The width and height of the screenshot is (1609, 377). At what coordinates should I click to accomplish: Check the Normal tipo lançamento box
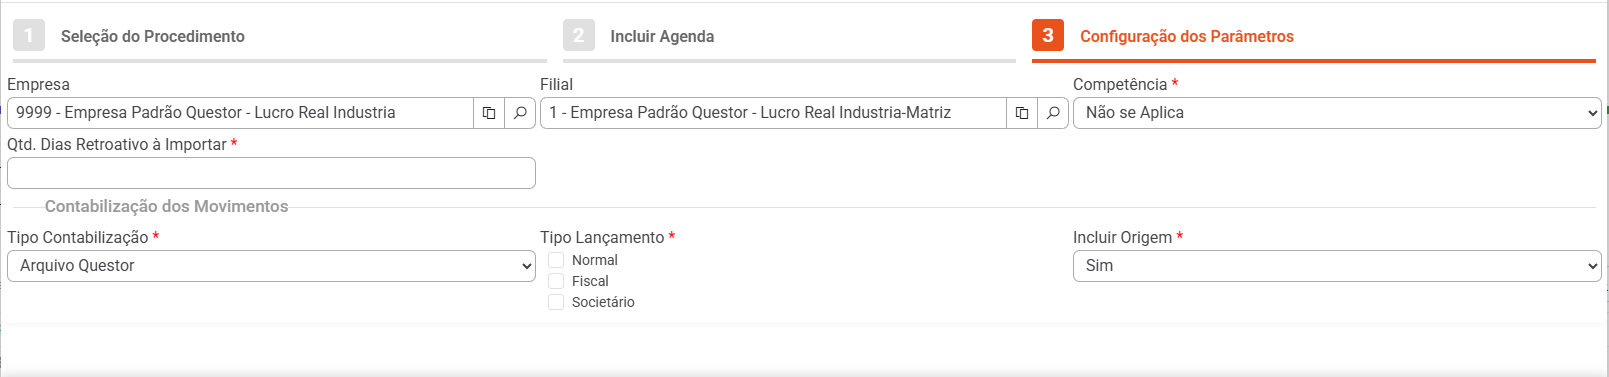556,260
